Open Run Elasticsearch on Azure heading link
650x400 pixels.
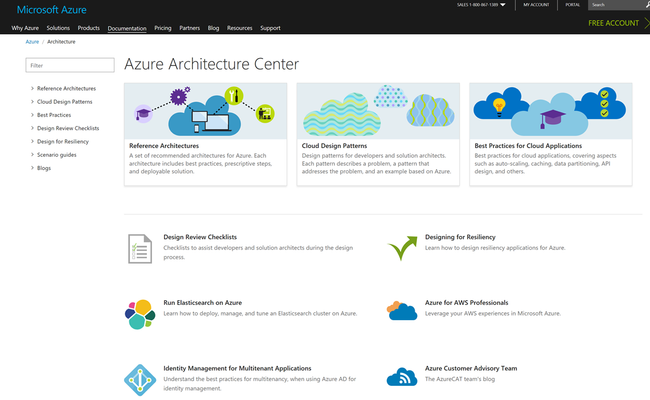202,303
